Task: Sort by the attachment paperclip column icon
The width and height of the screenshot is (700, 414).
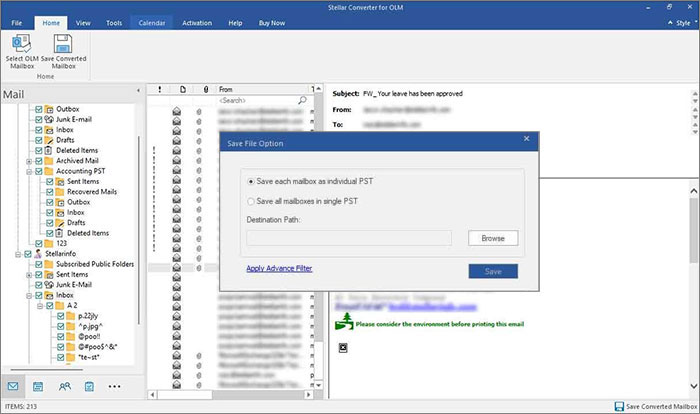Action: tap(205, 89)
